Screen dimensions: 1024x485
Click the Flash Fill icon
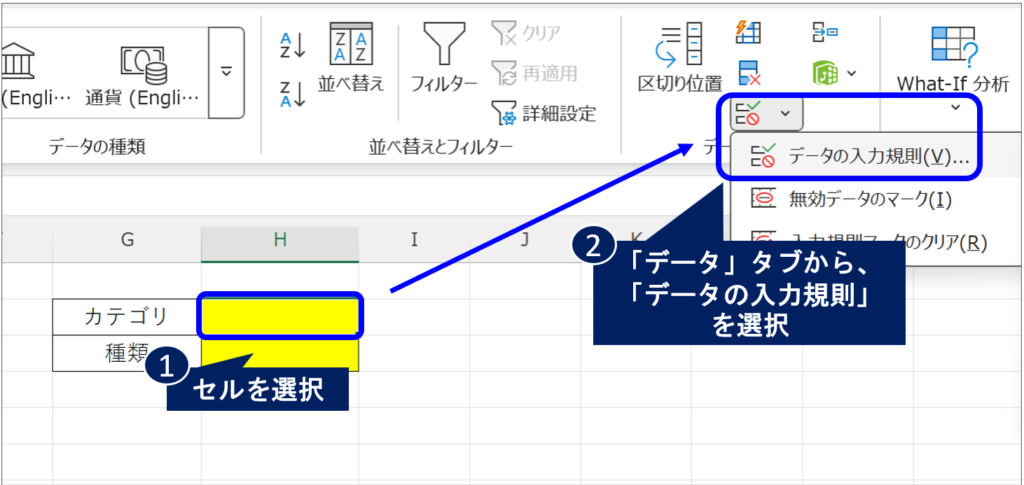click(748, 32)
